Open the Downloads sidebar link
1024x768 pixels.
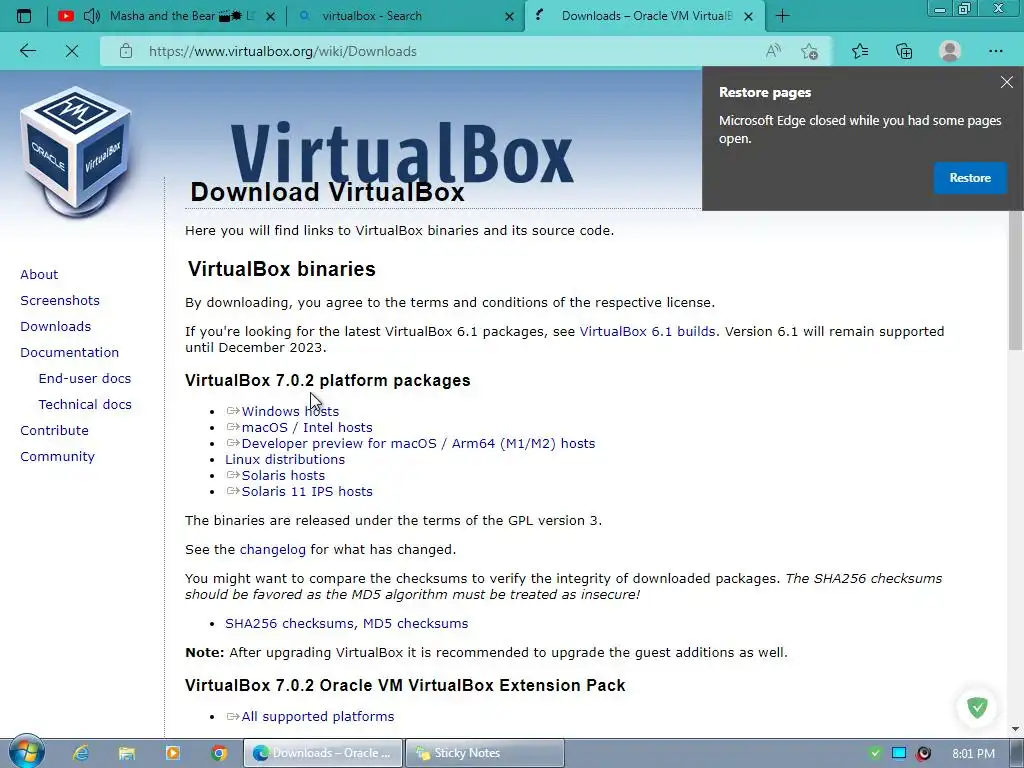click(x=56, y=327)
